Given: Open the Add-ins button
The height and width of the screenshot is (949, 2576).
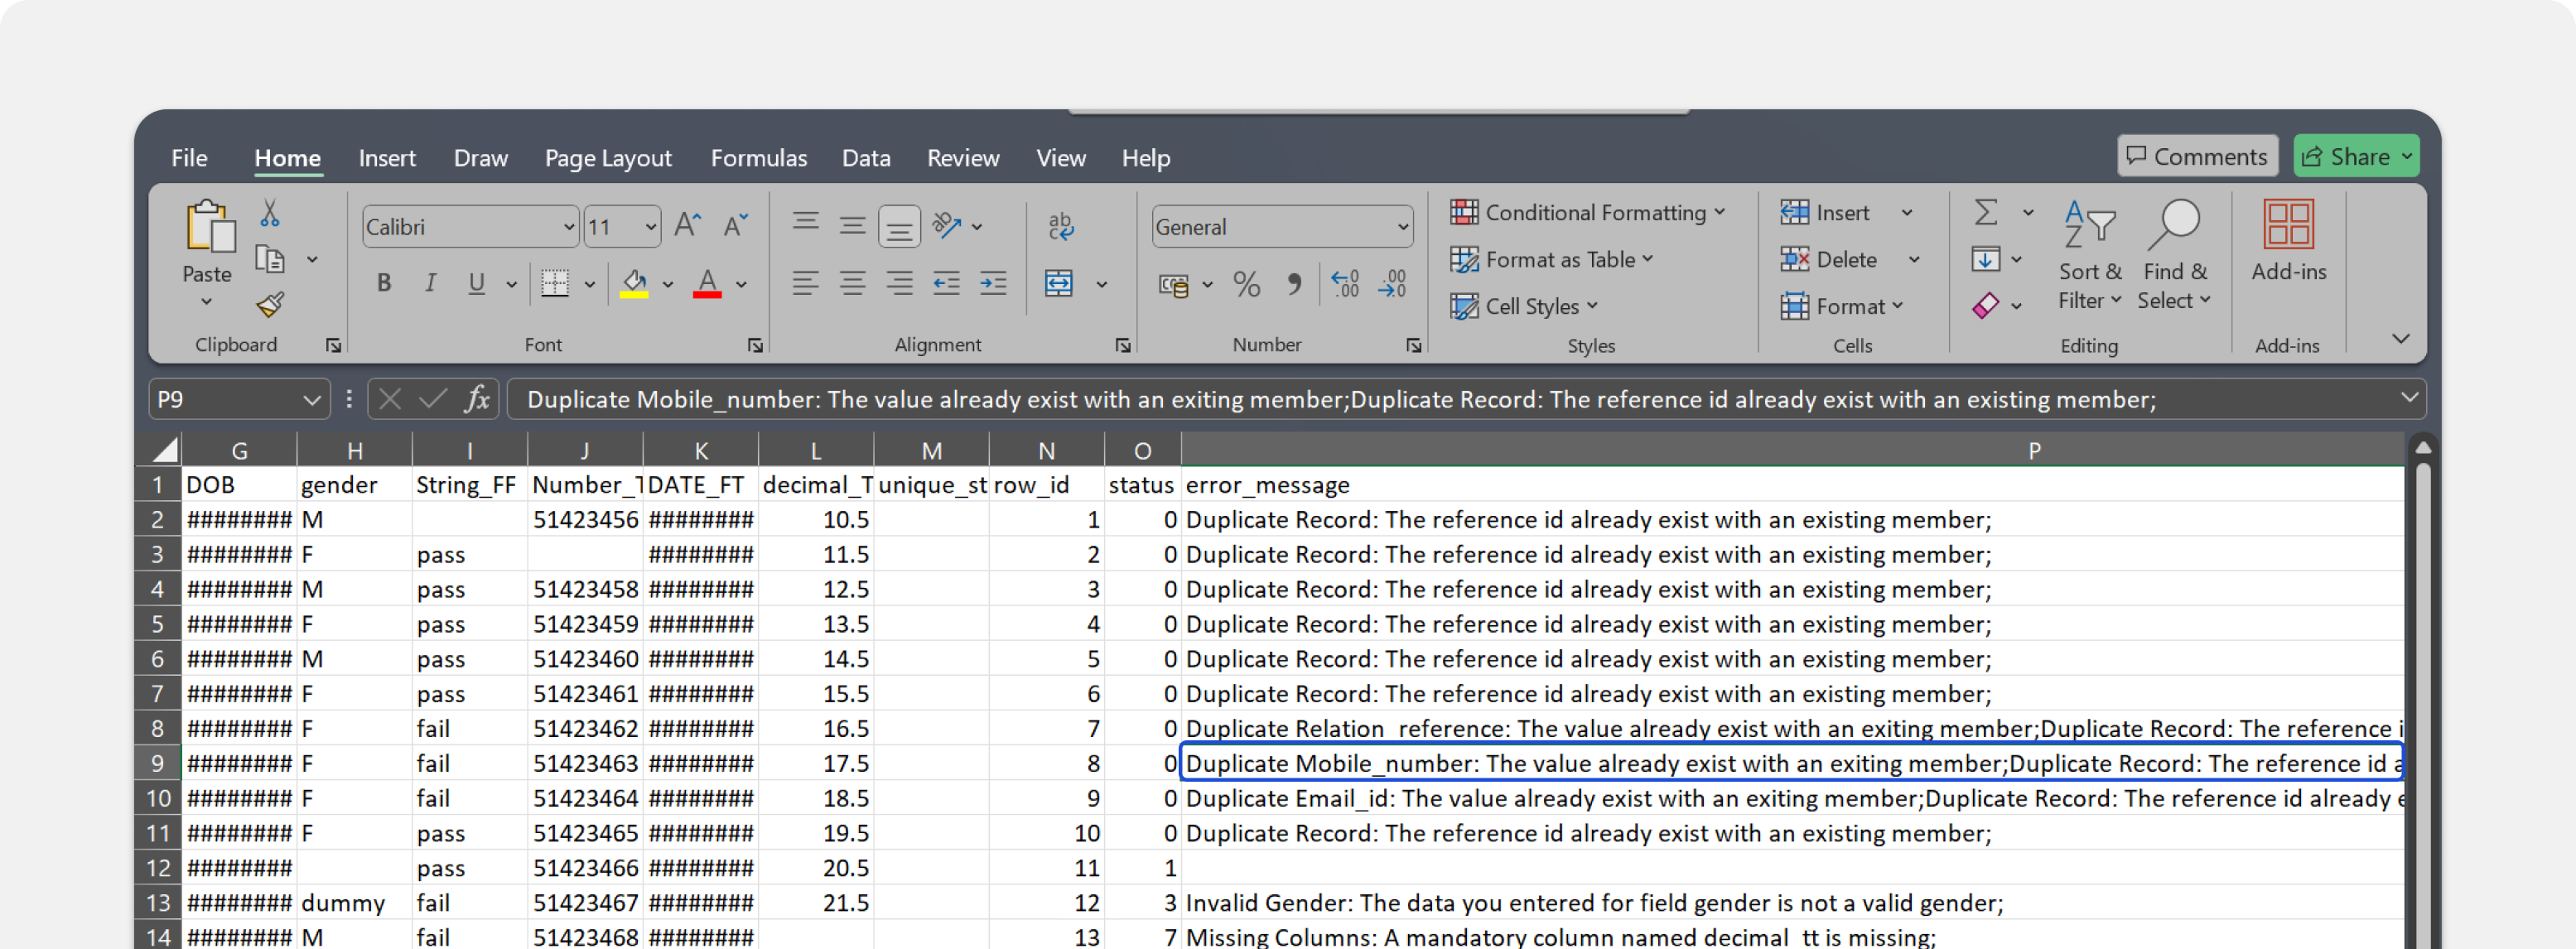Looking at the screenshot, I should (x=2288, y=241).
